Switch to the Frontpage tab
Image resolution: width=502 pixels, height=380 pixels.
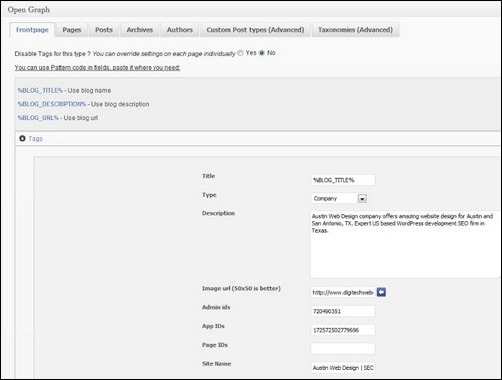click(32, 30)
